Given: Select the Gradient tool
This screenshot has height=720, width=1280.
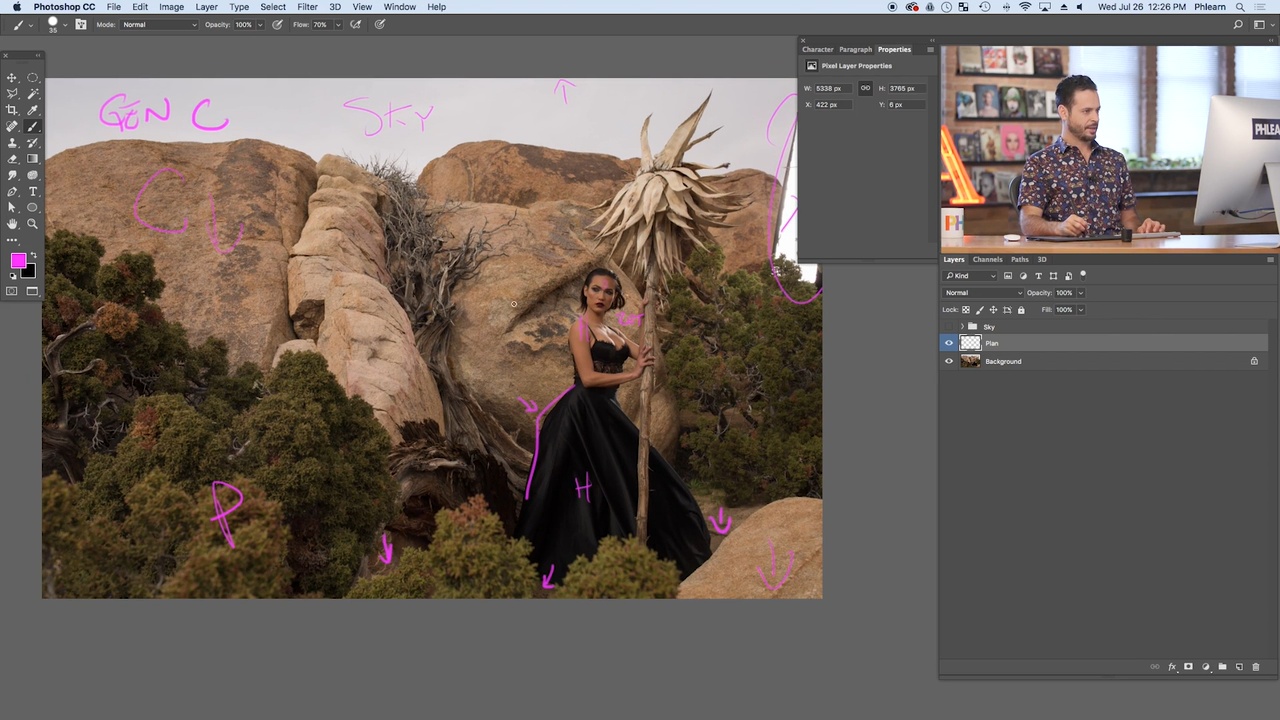Looking at the screenshot, I should (x=32, y=158).
